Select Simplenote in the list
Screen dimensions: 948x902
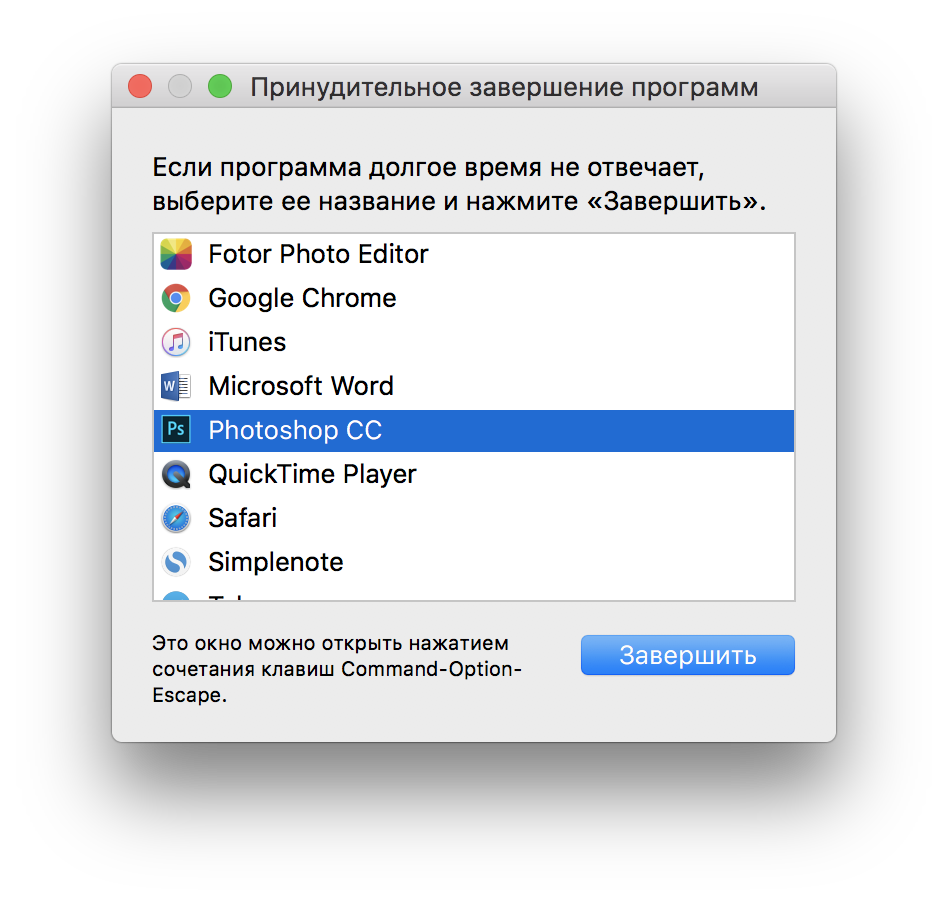click(x=474, y=562)
